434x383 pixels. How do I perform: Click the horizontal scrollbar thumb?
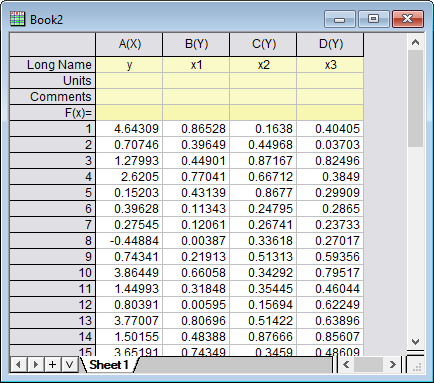pos(368,365)
